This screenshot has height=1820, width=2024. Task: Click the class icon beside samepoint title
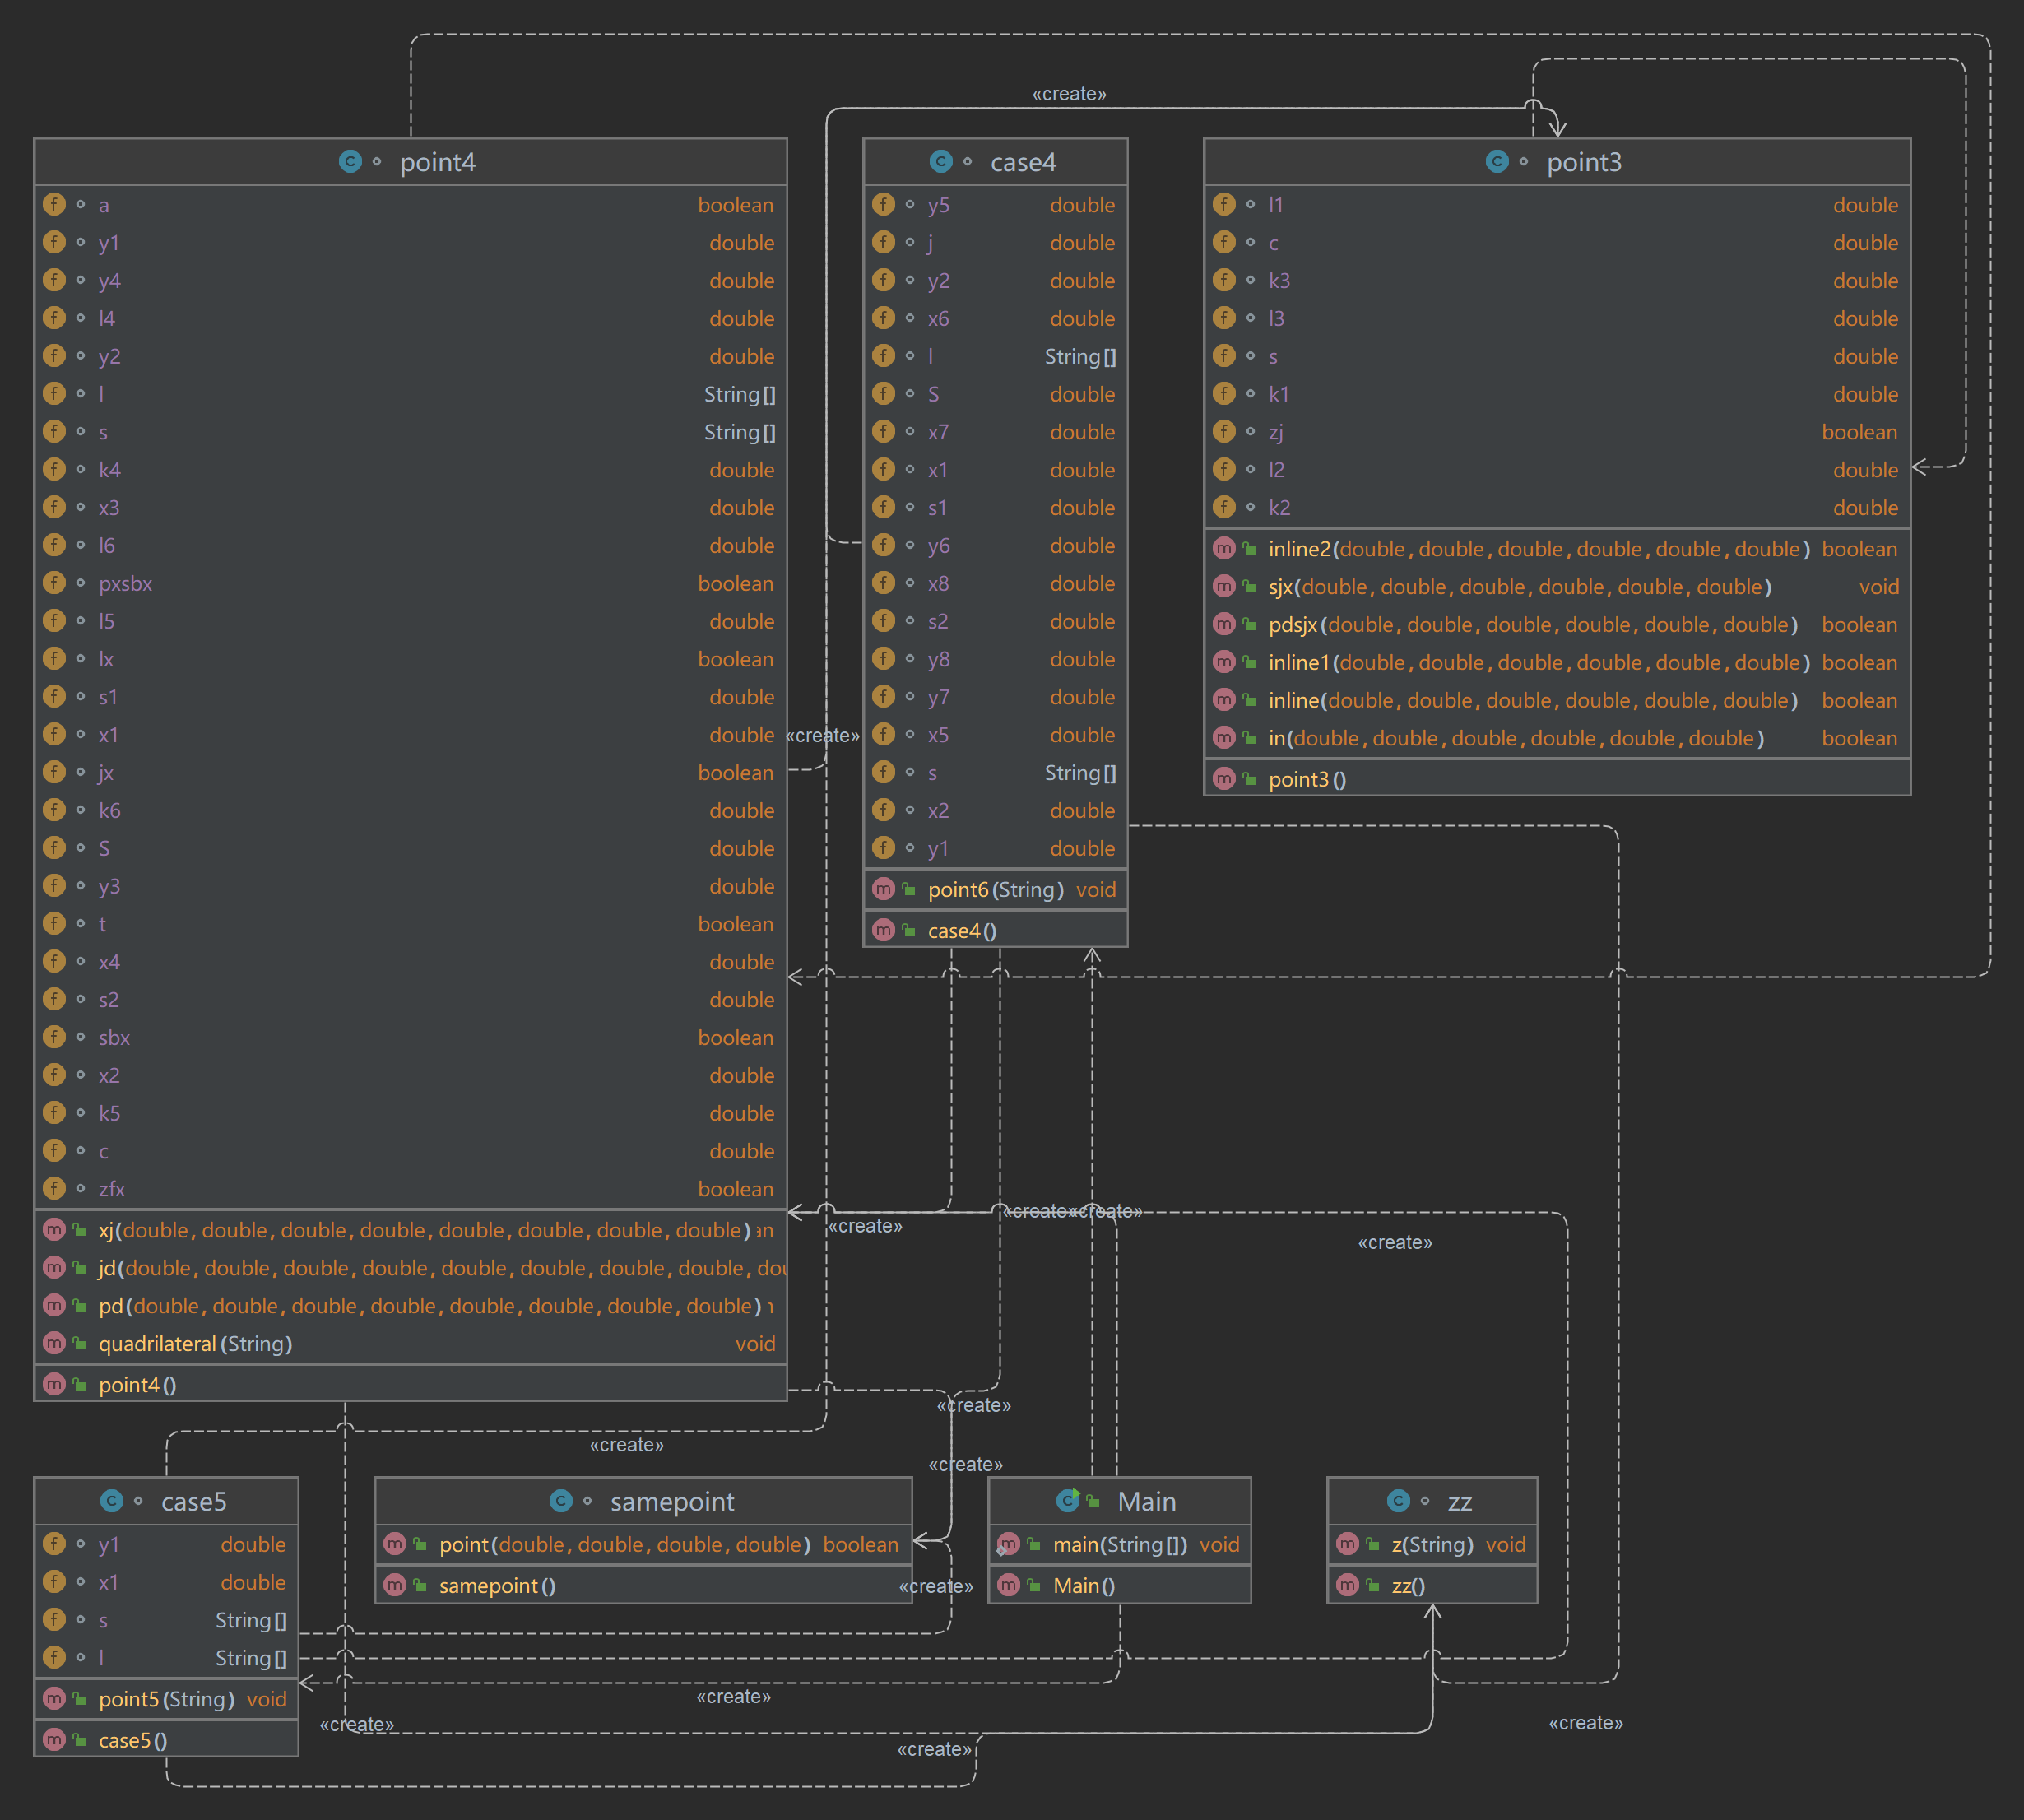[x=561, y=1501]
